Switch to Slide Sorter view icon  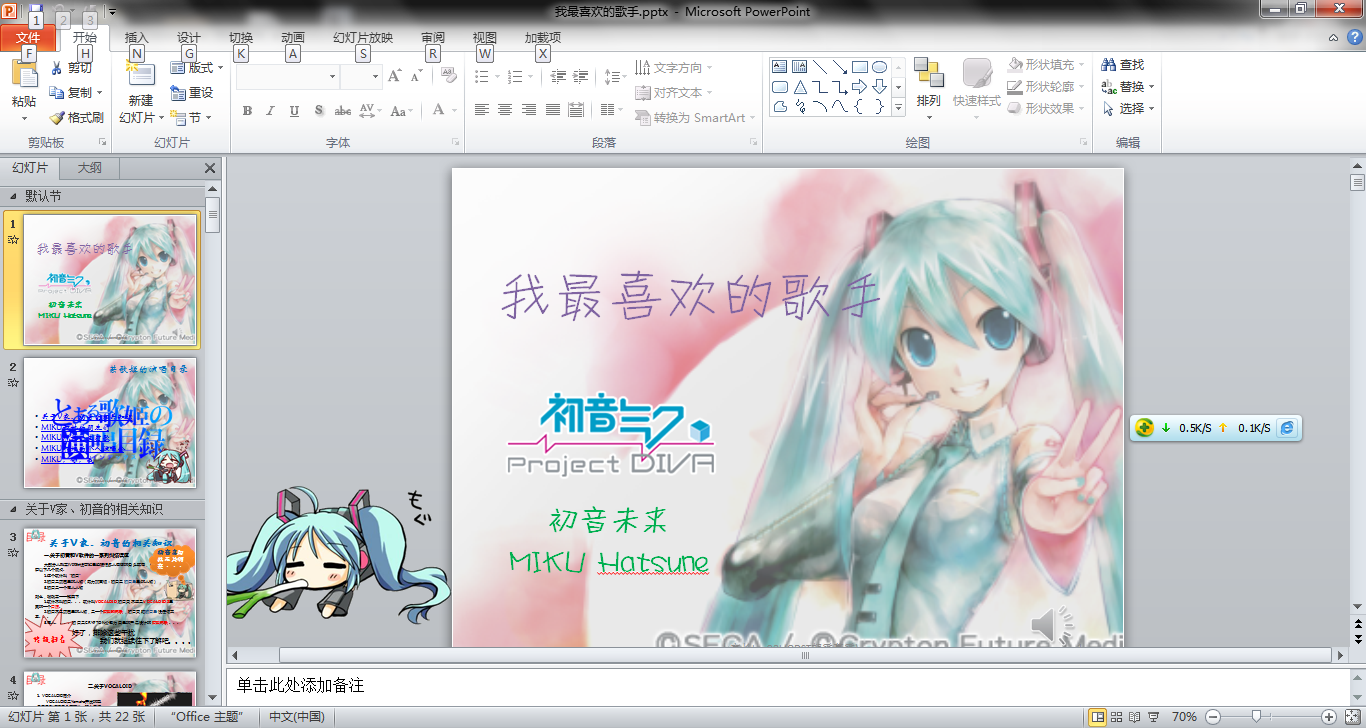(x=1116, y=717)
